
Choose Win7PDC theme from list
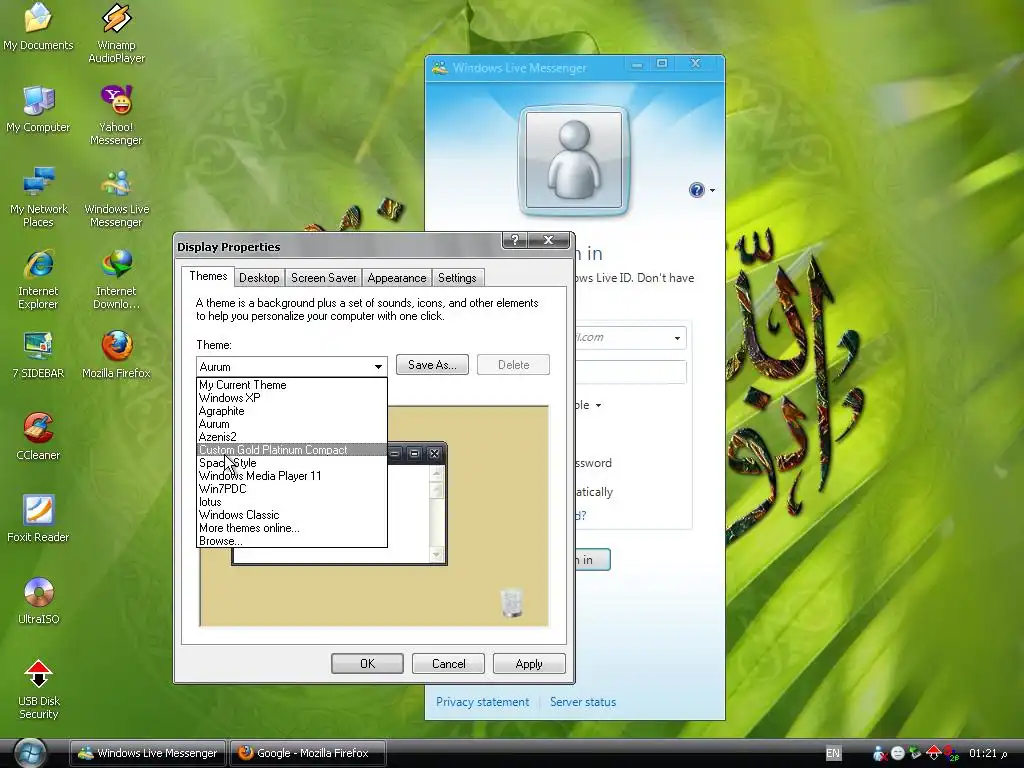point(292,489)
